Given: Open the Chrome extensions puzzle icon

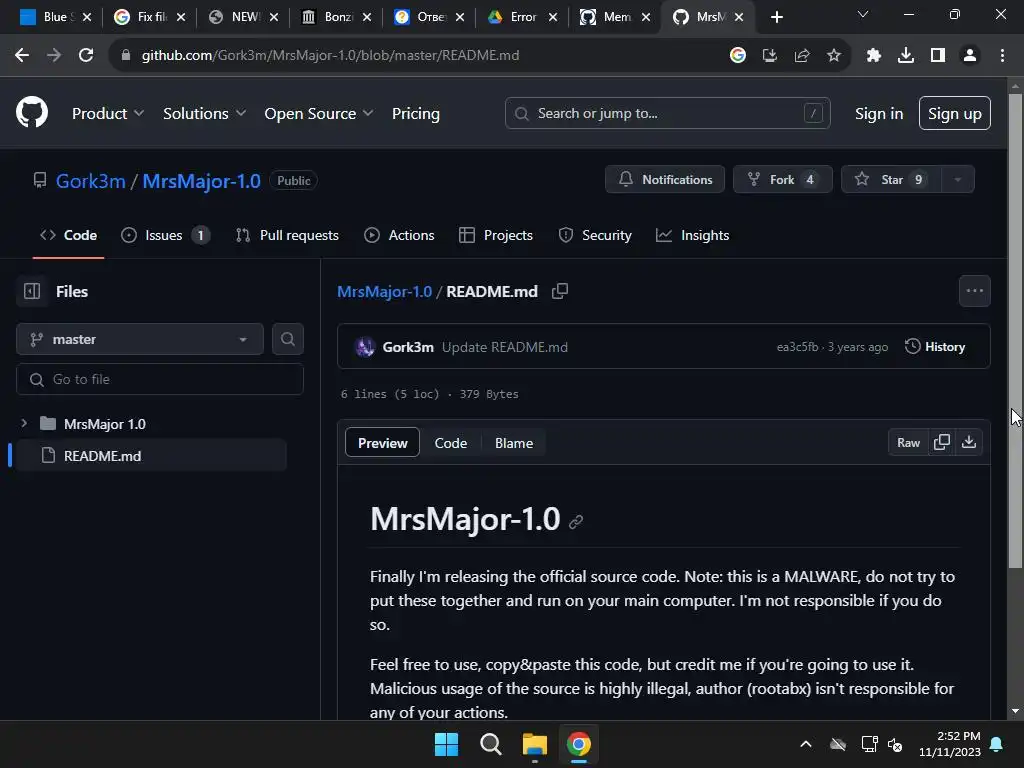Looking at the screenshot, I should (873, 56).
